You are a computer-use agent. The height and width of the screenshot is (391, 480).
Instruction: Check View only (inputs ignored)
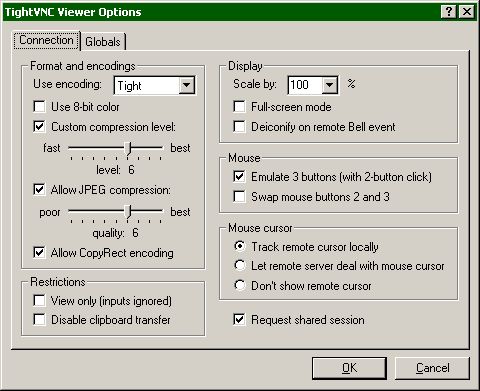click(39, 301)
